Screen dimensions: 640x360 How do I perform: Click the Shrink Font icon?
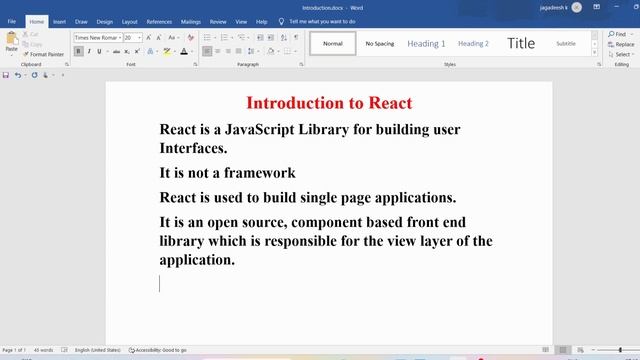point(159,38)
